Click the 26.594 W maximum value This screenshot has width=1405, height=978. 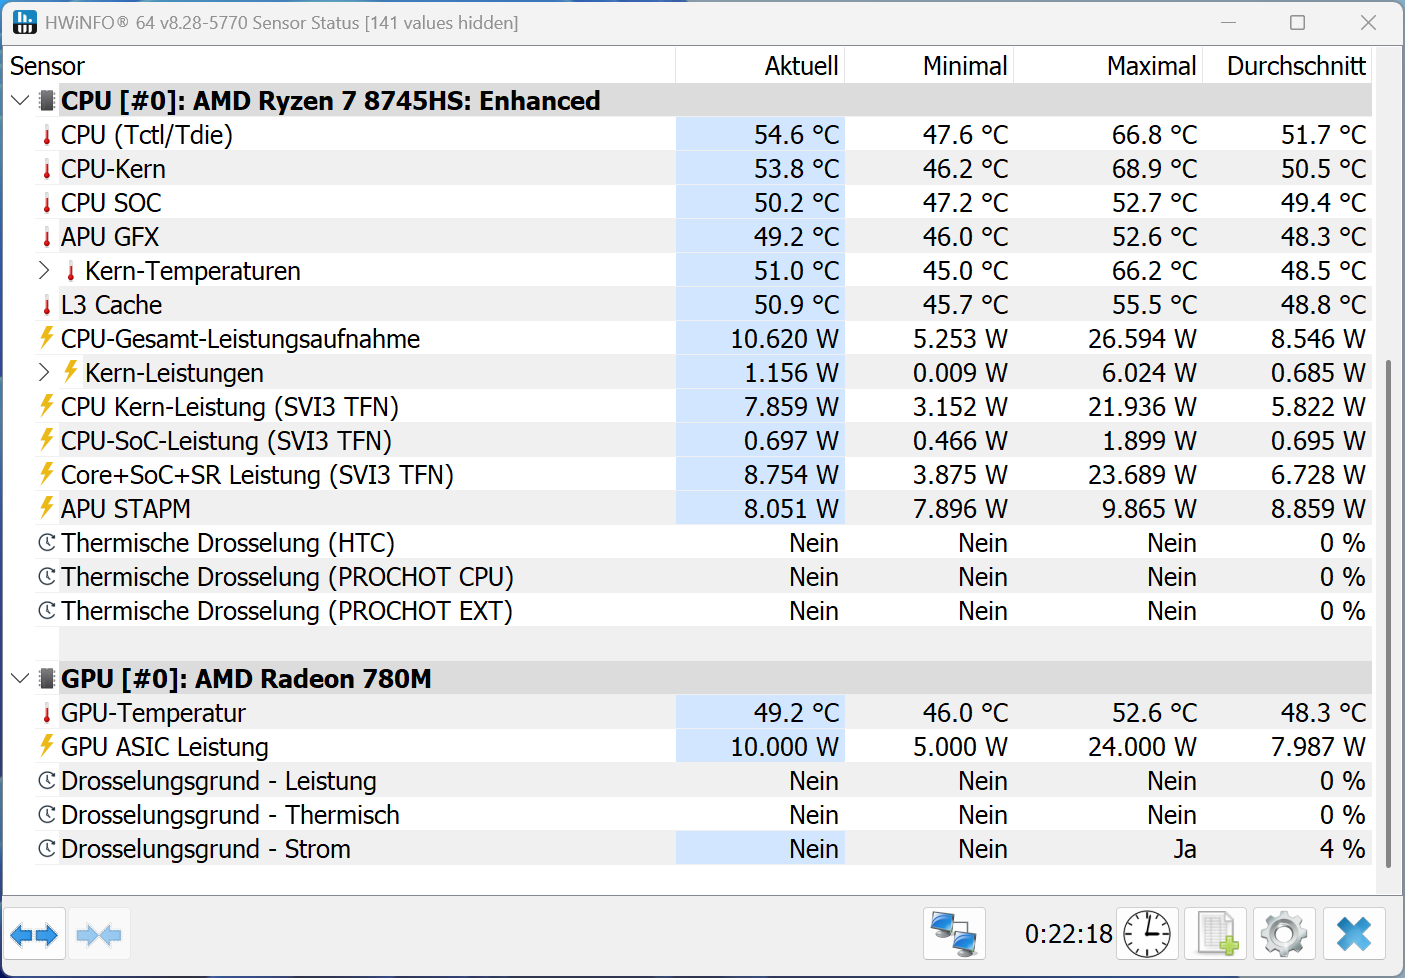[1142, 339]
